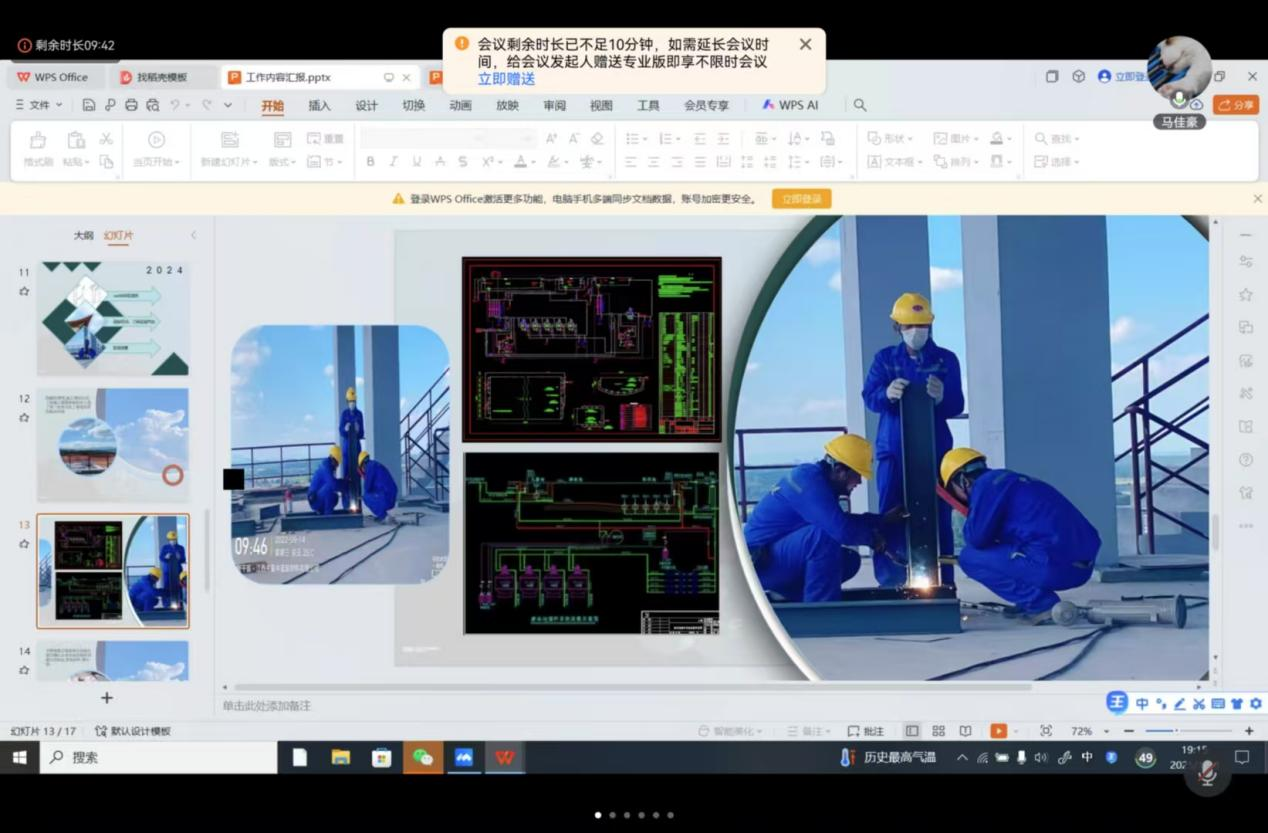Click the 立即赠送 link in meeting notice
Screen dimensions: 1268x833
pyautogui.click(x=506, y=79)
